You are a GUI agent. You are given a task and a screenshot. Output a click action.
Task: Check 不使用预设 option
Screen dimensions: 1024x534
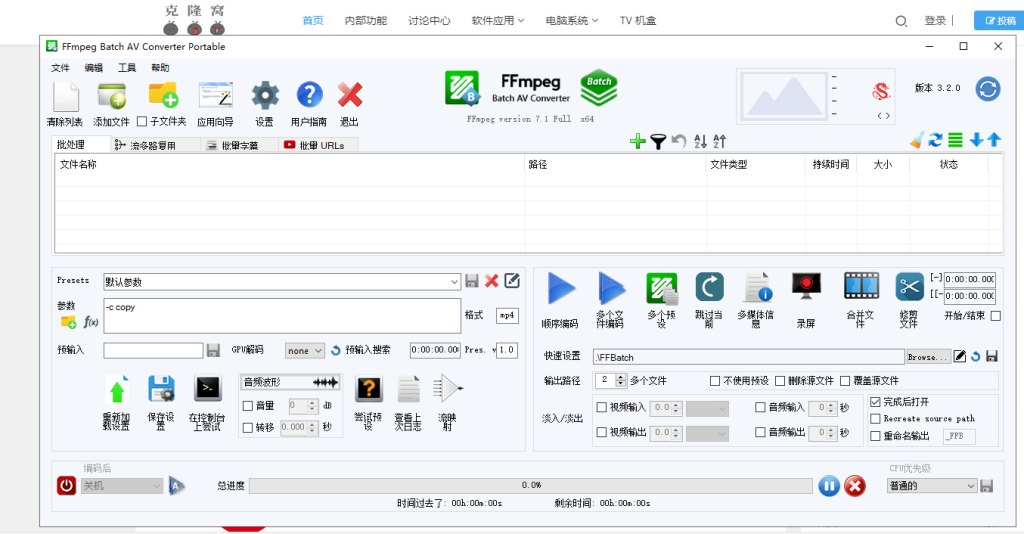[715, 381]
